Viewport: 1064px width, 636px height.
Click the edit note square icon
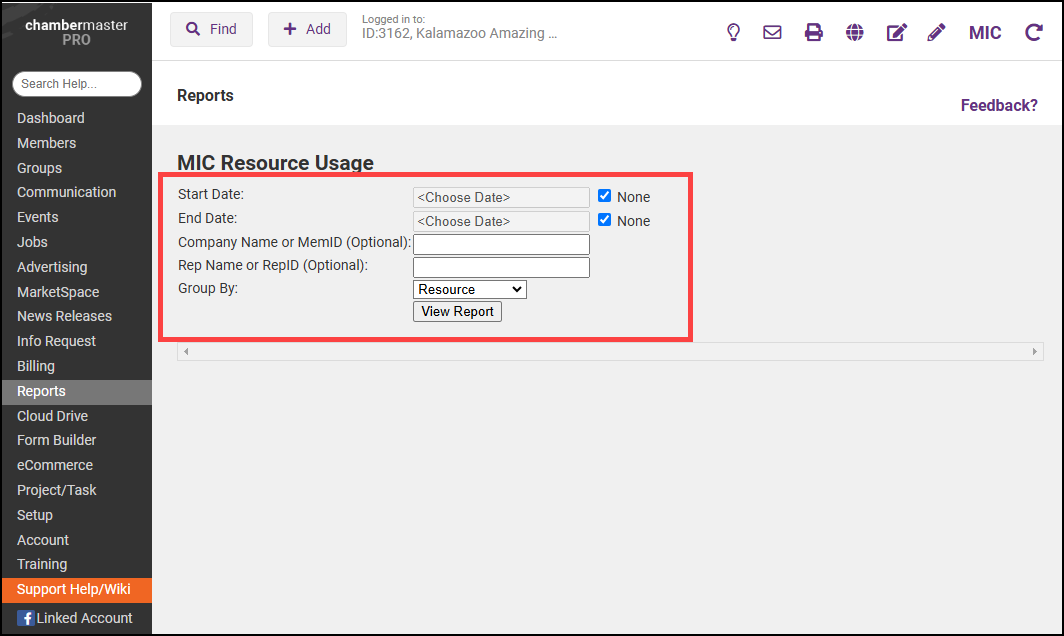(896, 32)
